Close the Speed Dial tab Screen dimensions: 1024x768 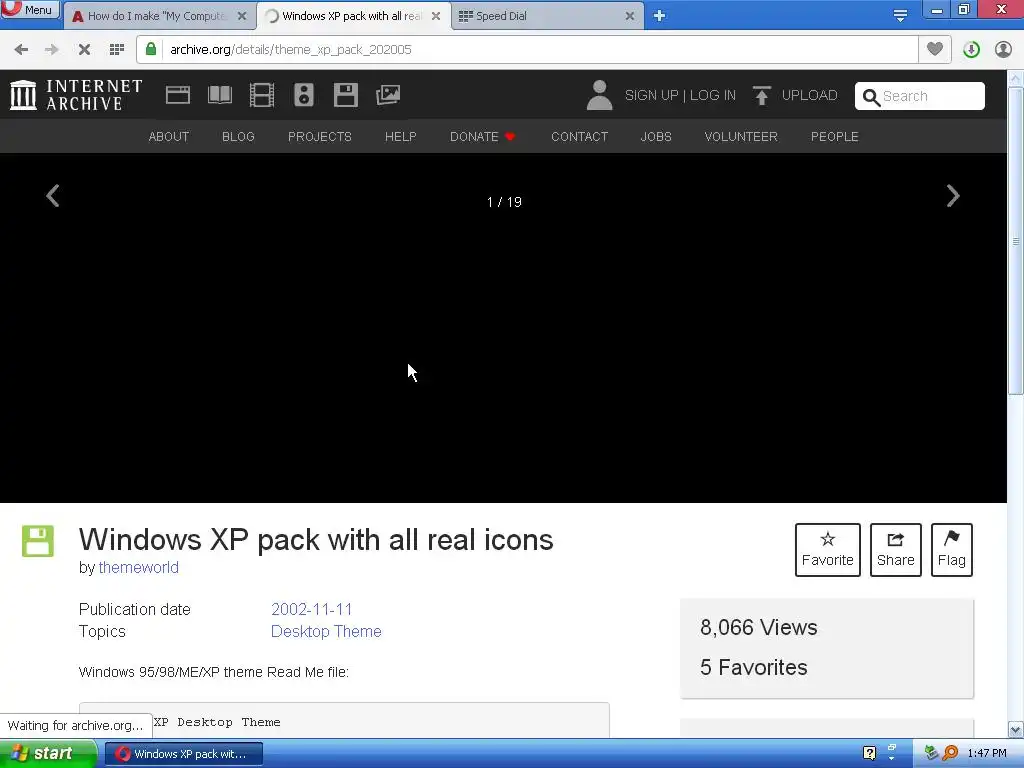click(630, 16)
